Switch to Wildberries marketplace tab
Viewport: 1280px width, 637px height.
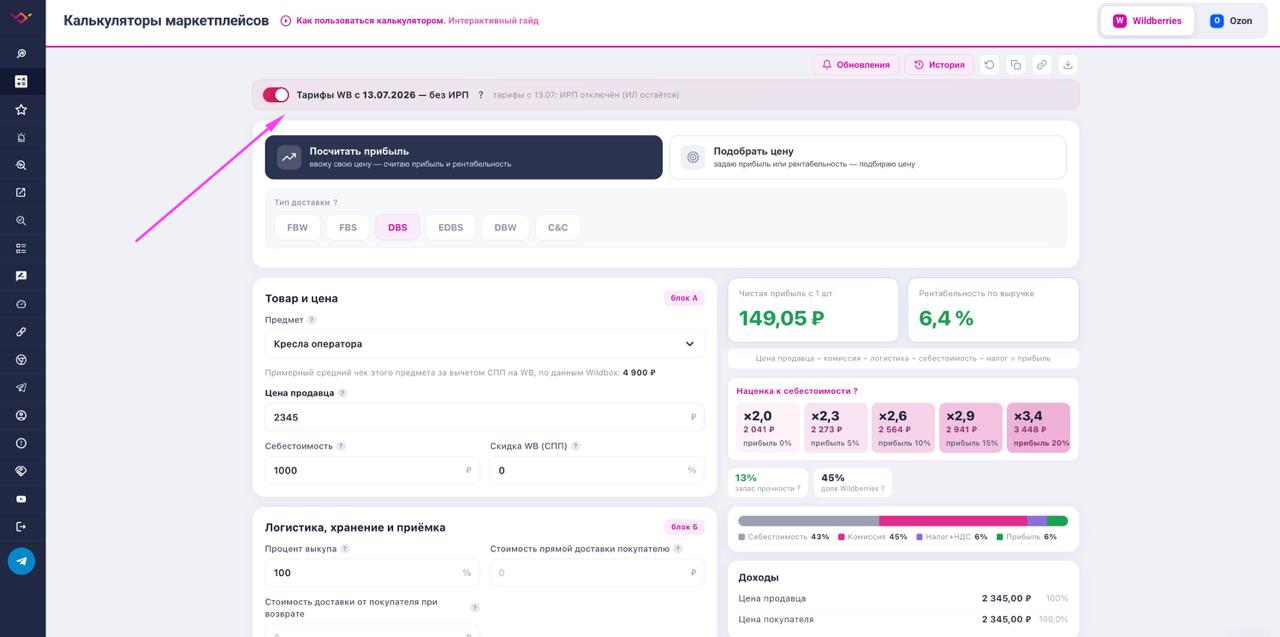coord(1147,21)
